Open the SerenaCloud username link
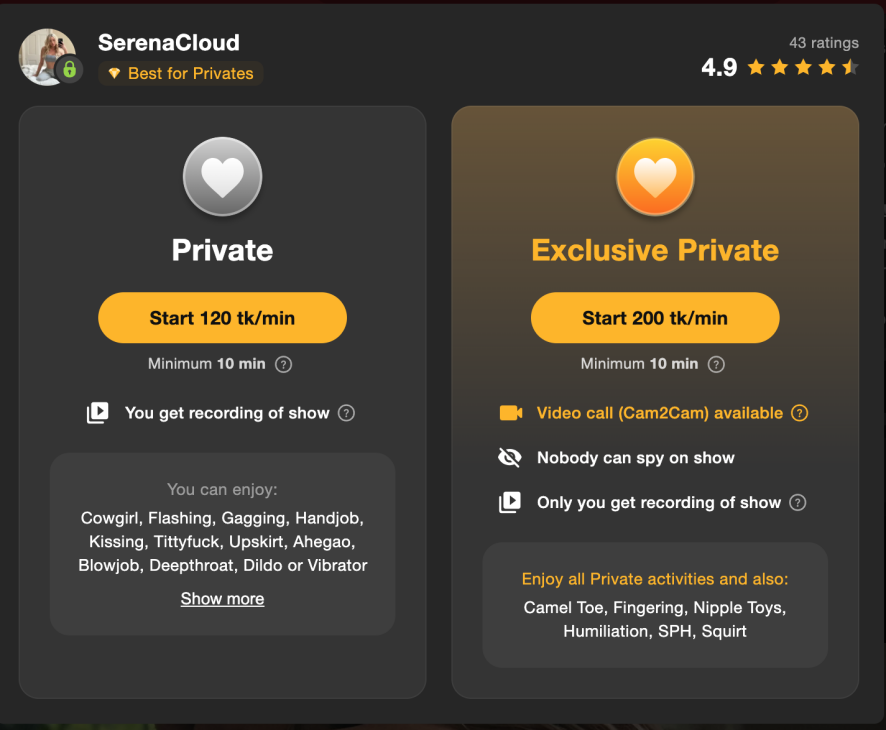 point(169,42)
